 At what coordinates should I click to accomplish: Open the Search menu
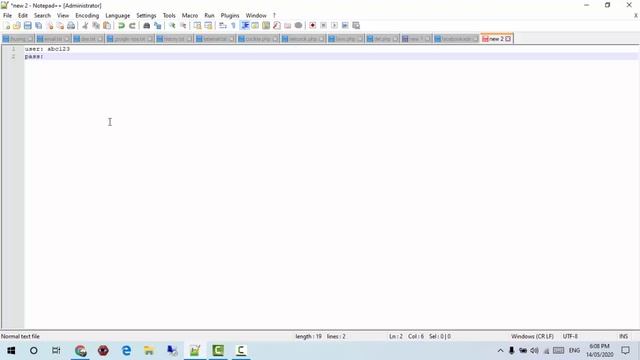click(42, 16)
